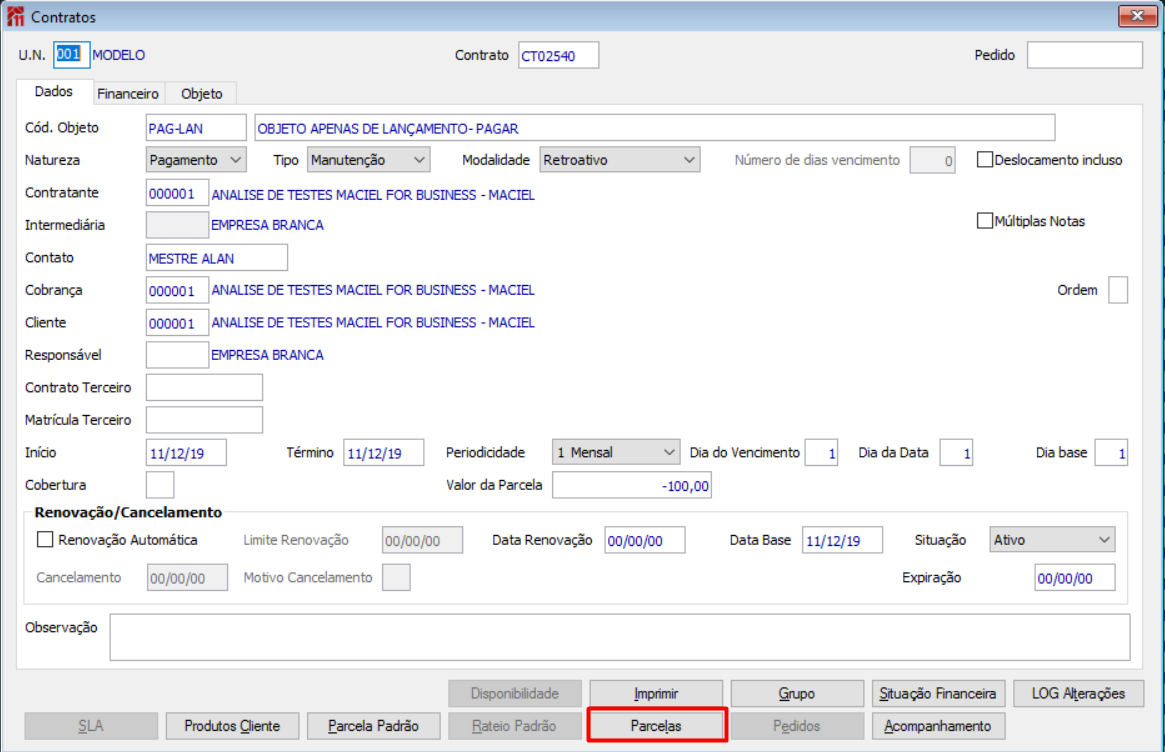Toggle the Renovação Automática checkbox
The height and width of the screenshot is (752, 1165).
(45, 539)
